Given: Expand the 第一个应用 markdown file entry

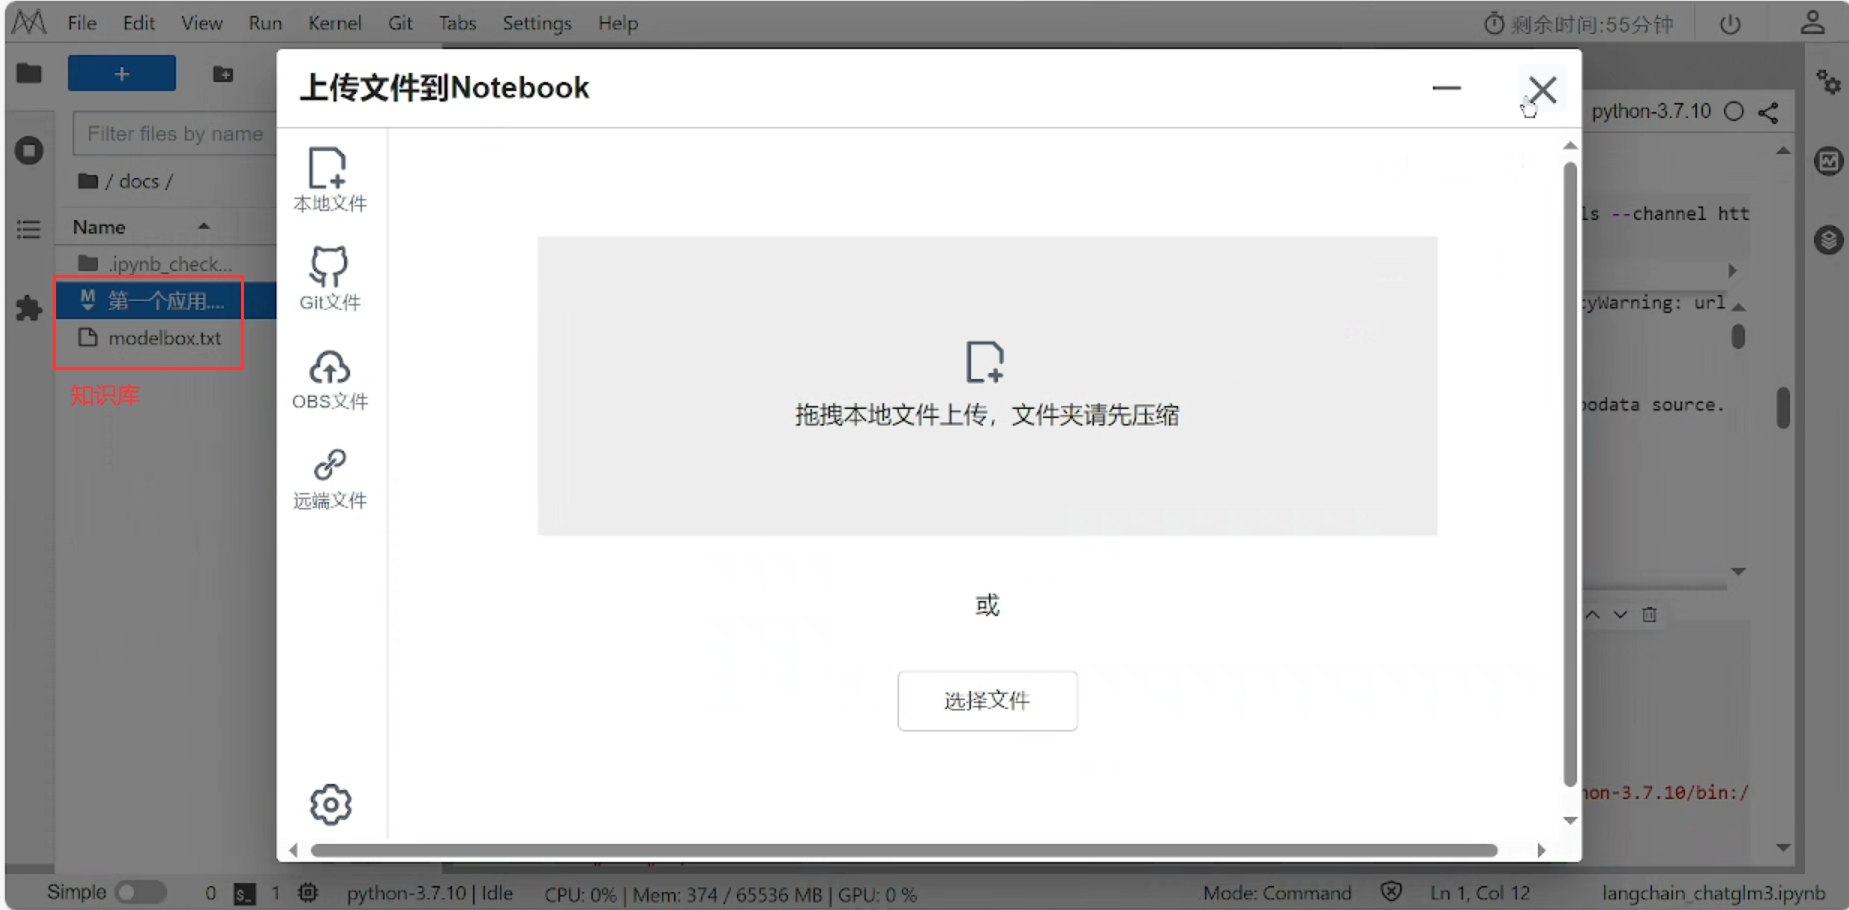Looking at the screenshot, I should point(87,301).
